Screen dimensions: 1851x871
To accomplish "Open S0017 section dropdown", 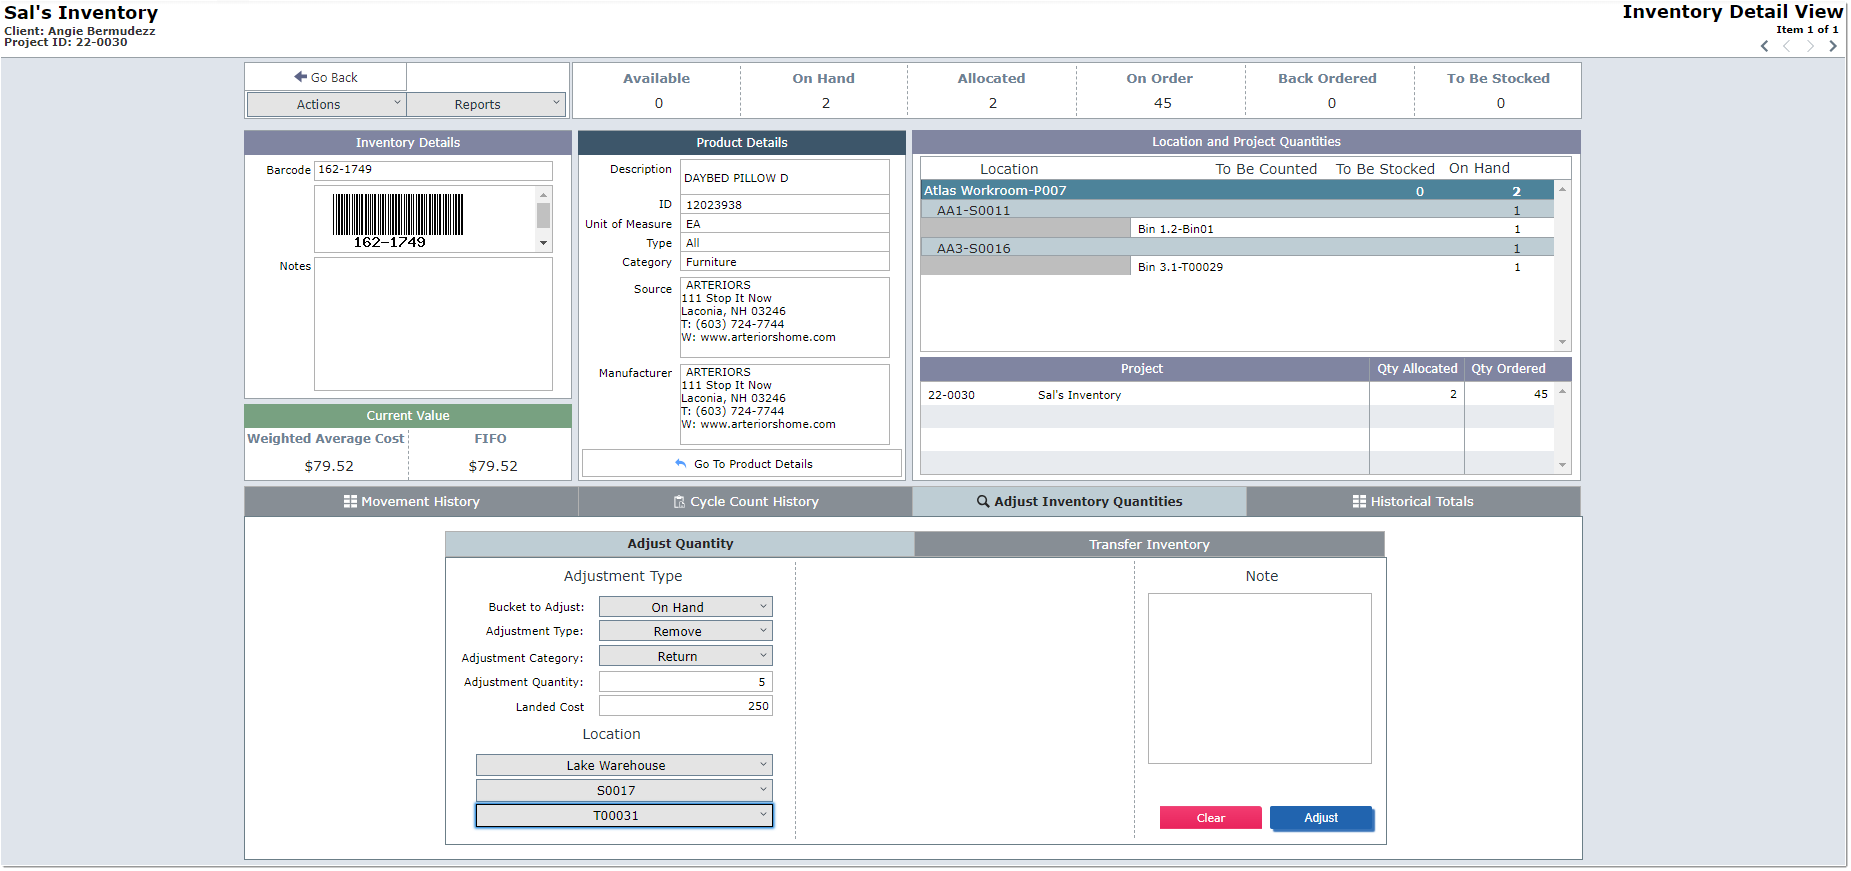I will pyautogui.click(x=624, y=790).
